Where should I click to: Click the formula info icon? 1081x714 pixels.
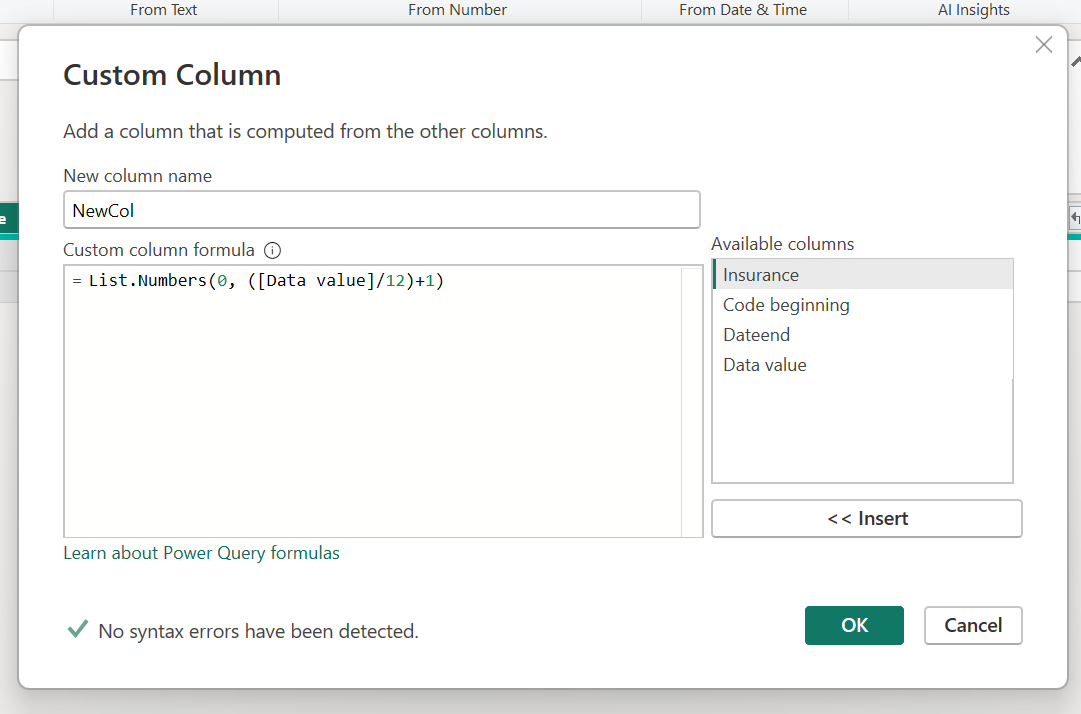[272, 250]
